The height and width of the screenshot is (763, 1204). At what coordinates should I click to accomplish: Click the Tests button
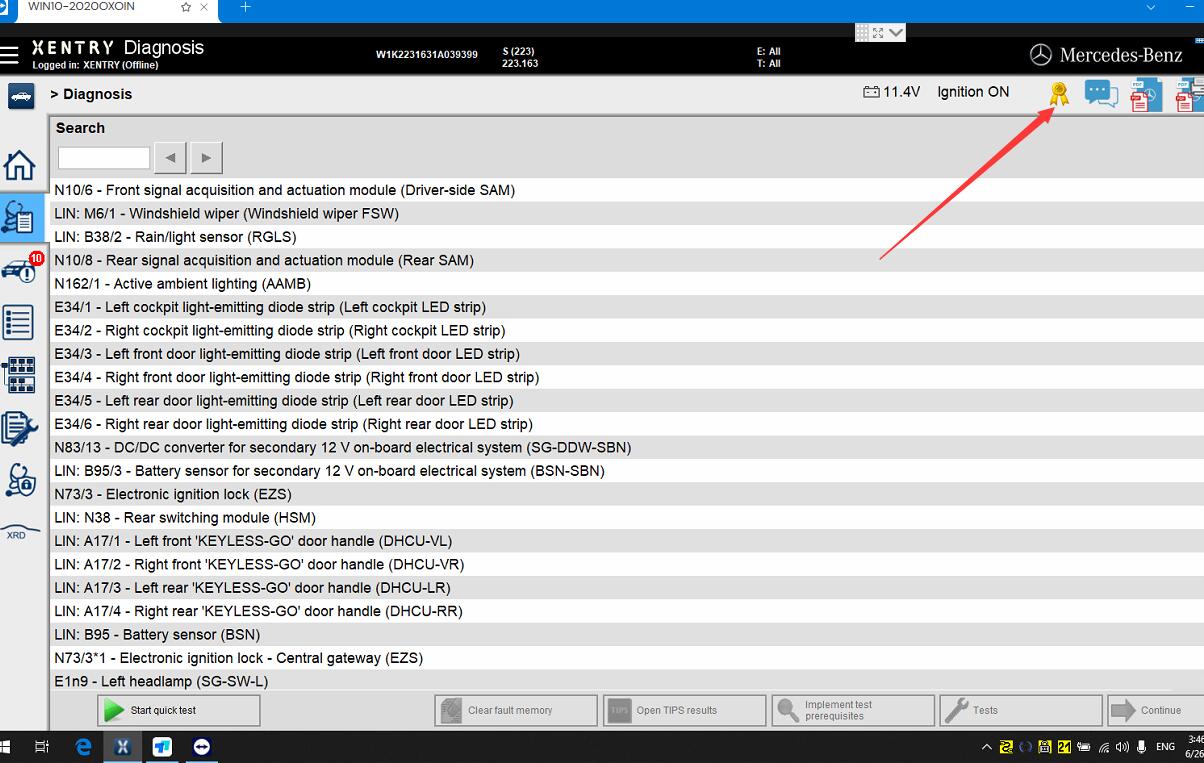(1021, 710)
